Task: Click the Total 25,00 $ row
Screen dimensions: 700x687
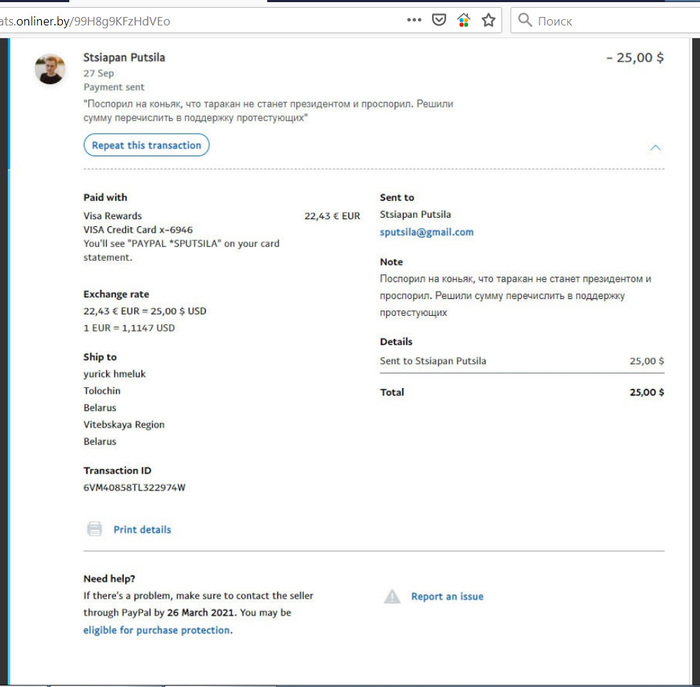Action: 521,392
